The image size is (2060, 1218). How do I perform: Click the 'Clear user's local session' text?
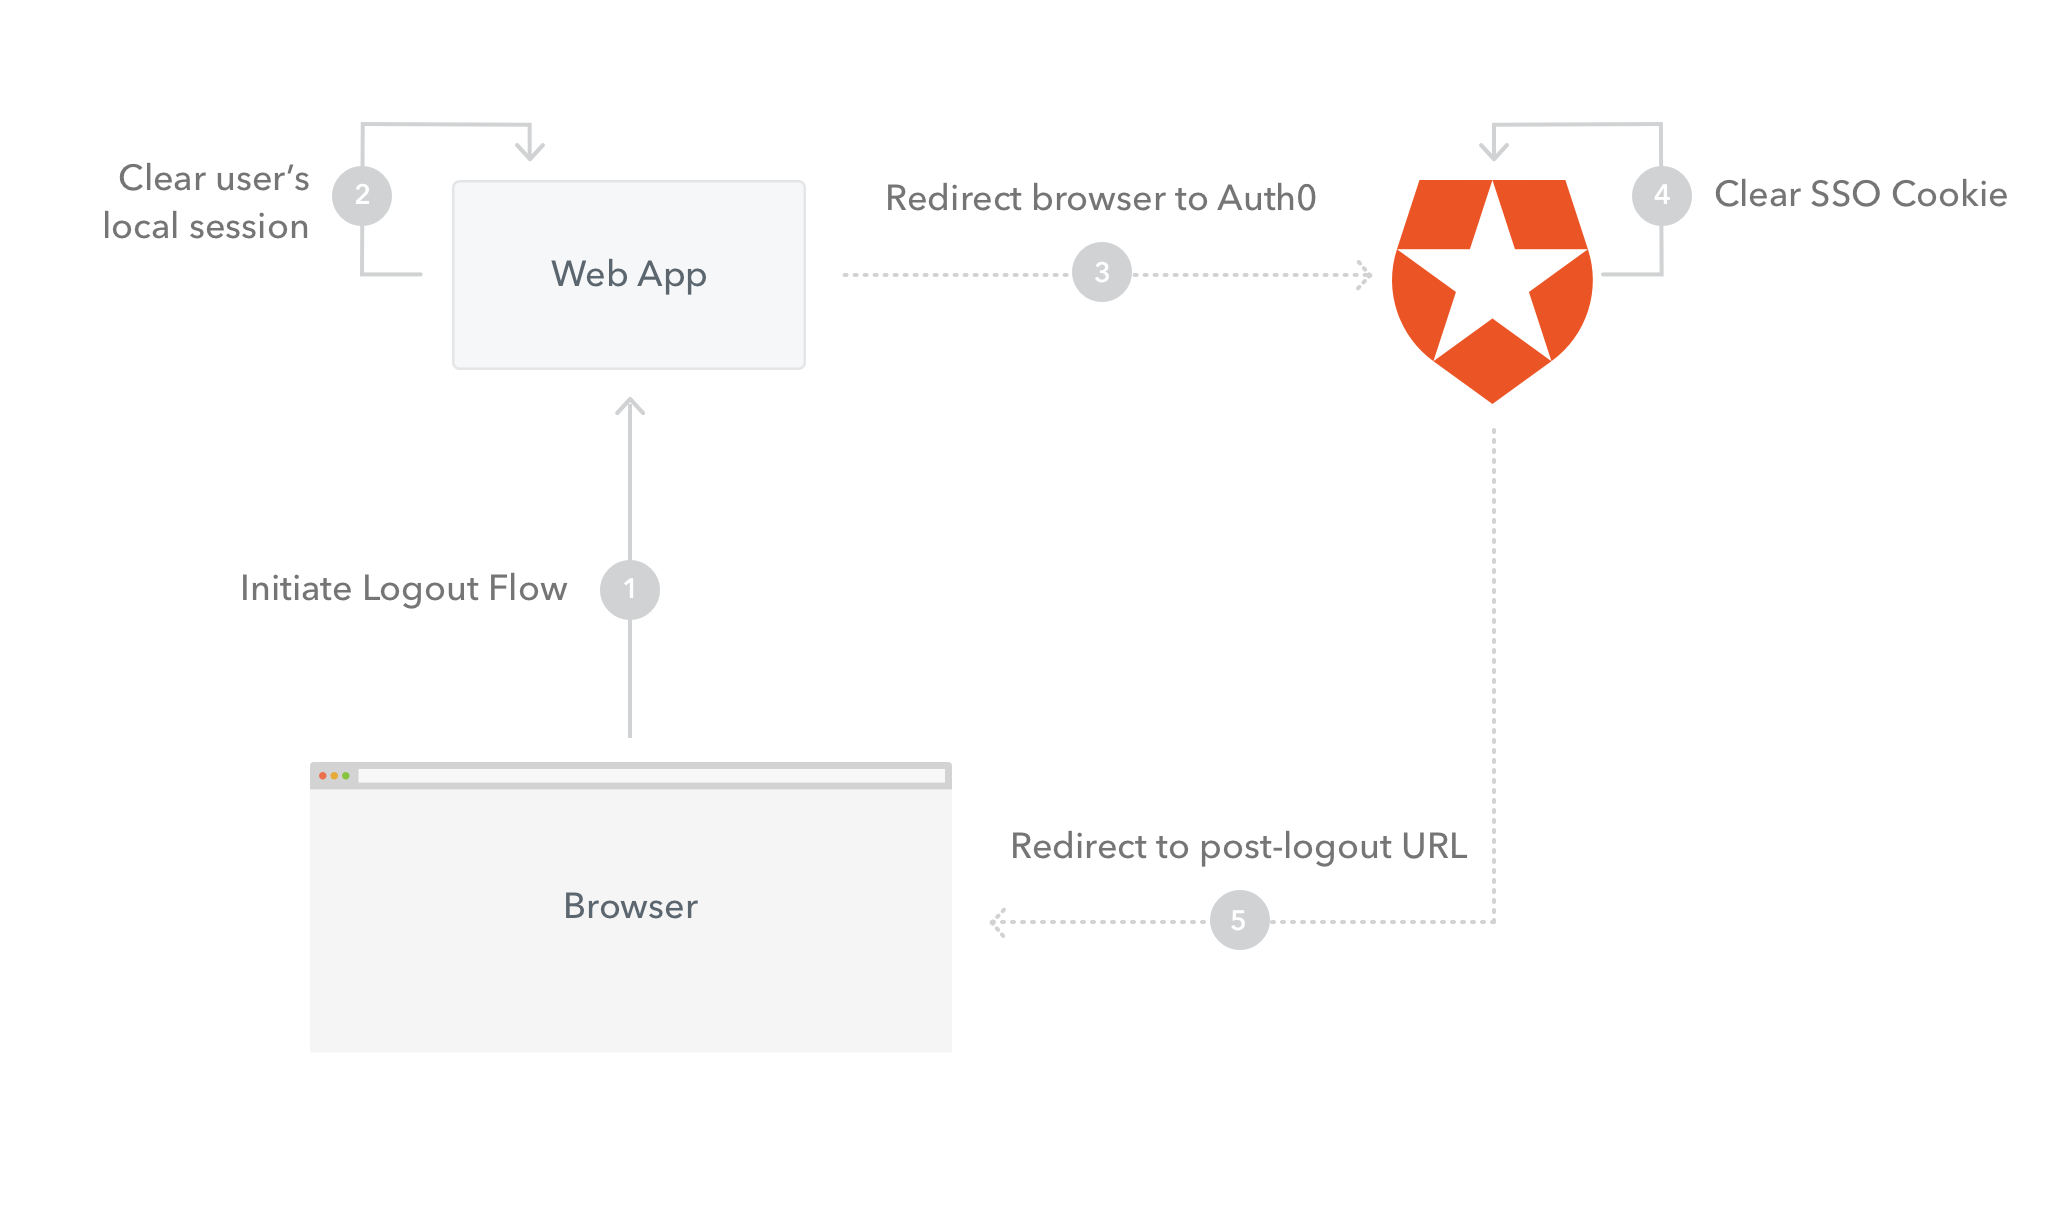point(206,202)
